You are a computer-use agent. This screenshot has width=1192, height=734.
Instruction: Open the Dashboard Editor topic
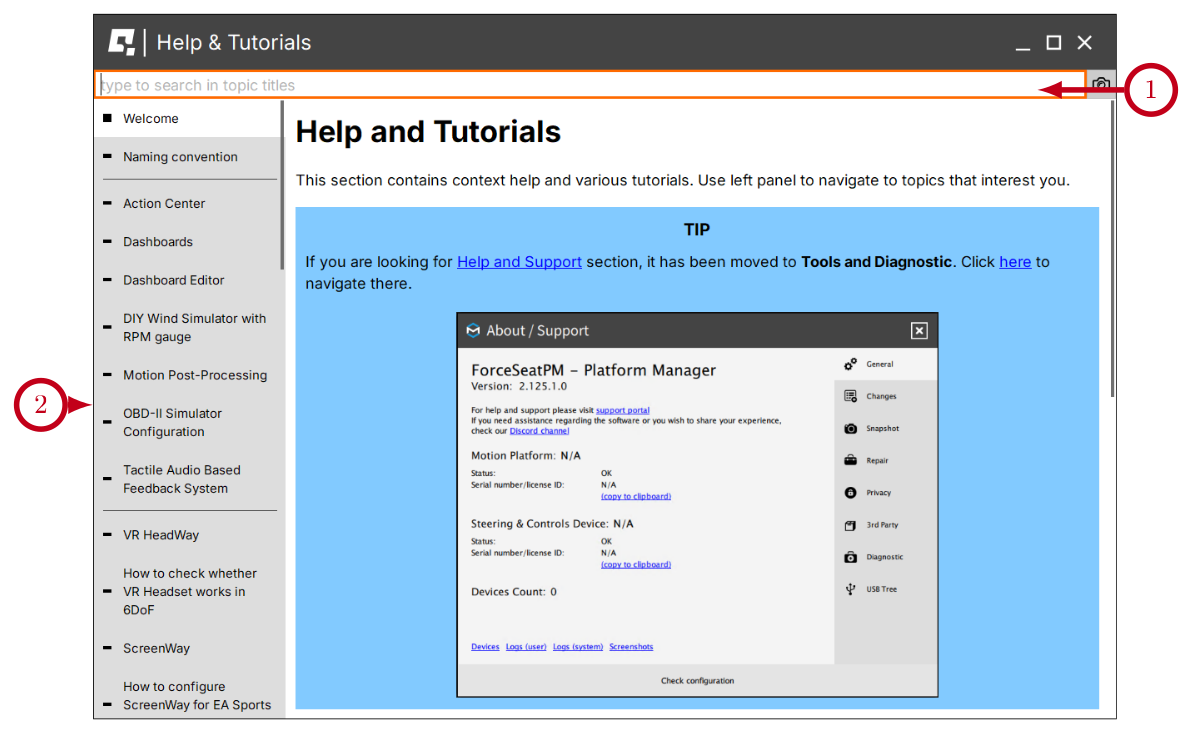[173, 280]
